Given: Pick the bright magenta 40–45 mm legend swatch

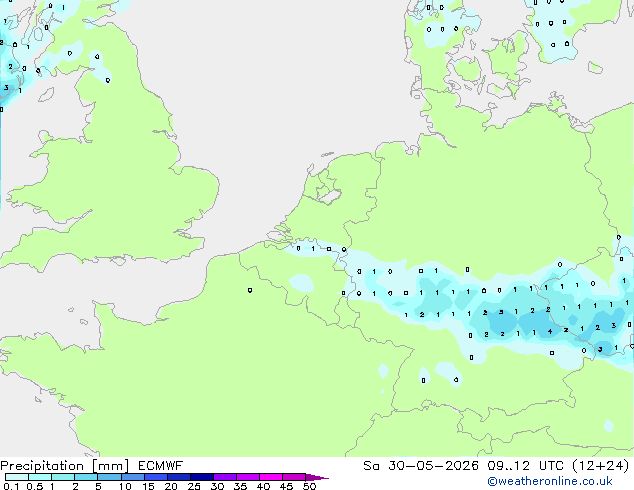Looking at the screenshot, I should point(271,477).
